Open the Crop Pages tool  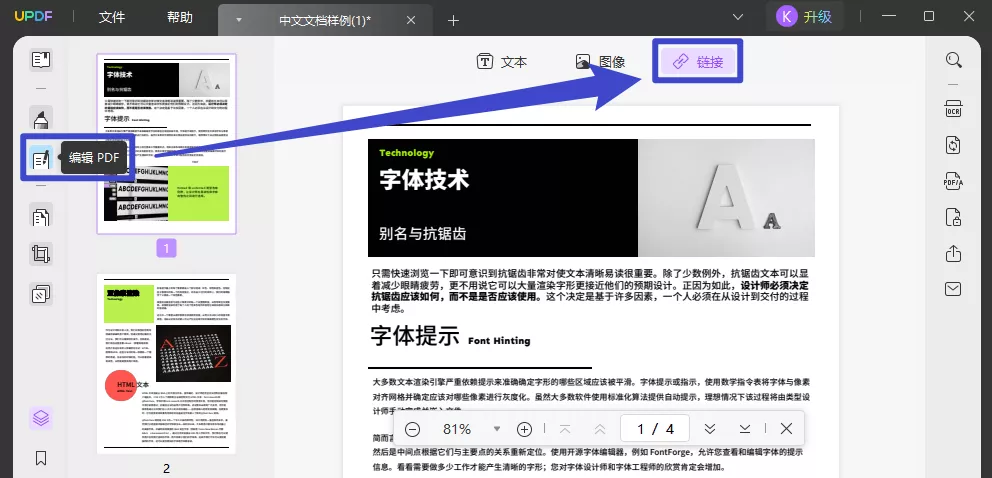[41, 255]
